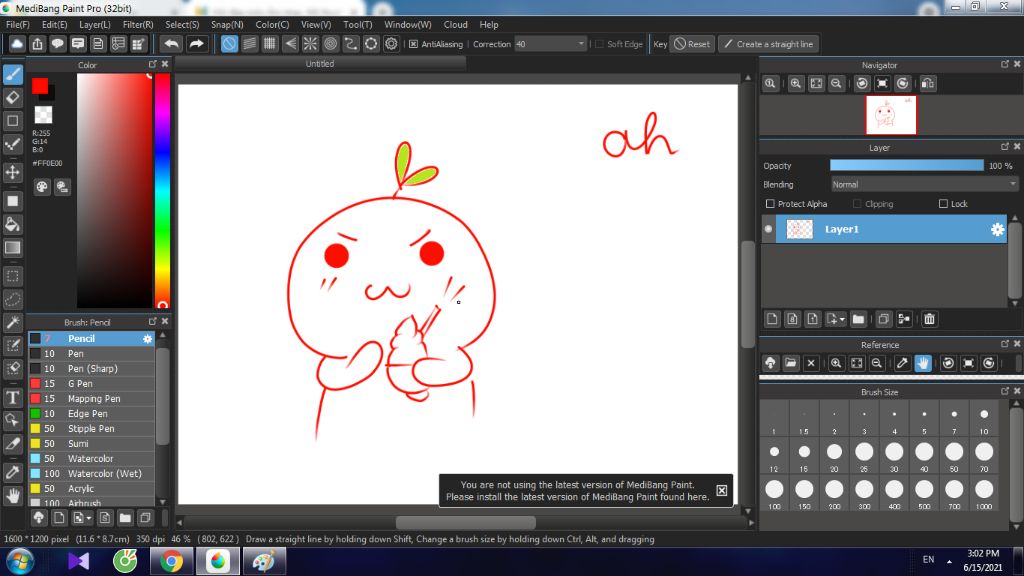Click Create a straight line button

click(x=769, y=44)
